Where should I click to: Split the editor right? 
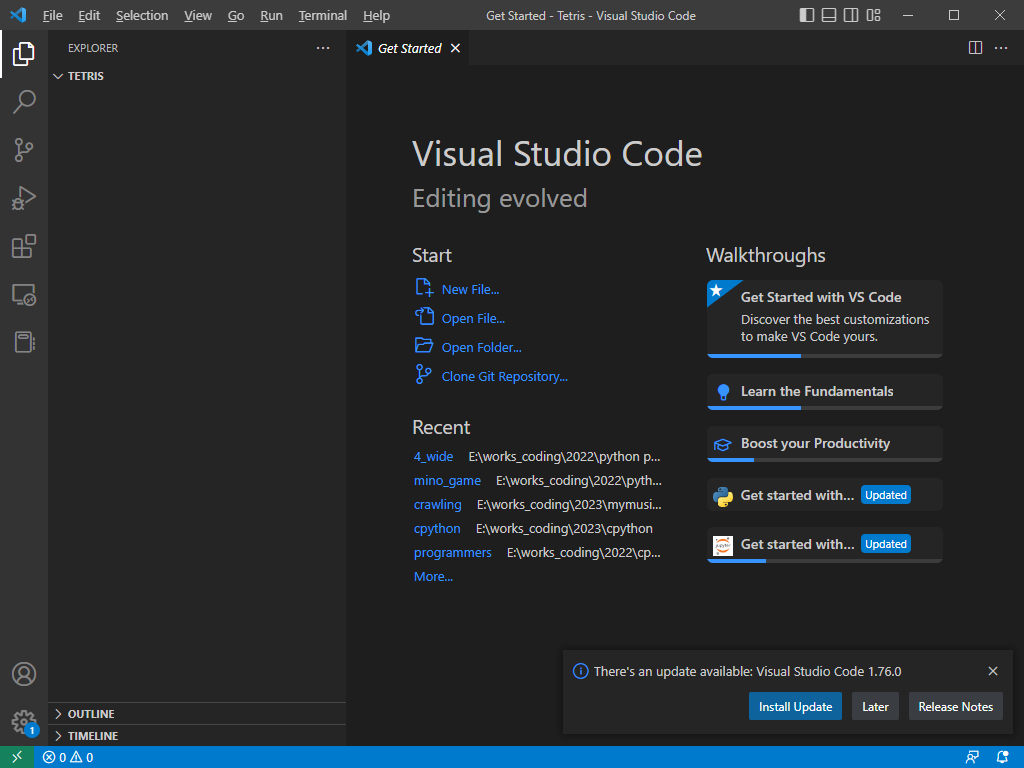tap(975, 48)
